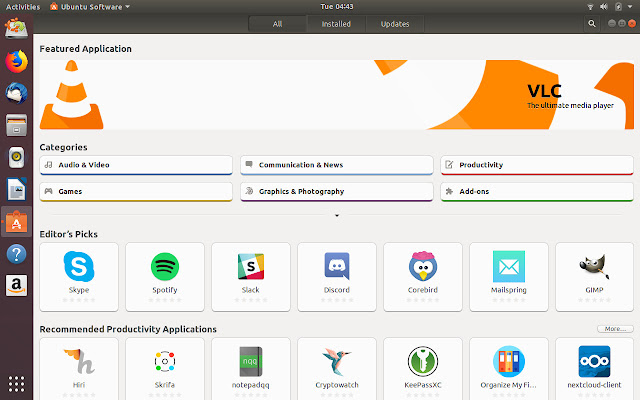640x400 pixels.
Task: Open the Spotify app tile
Action: pyautogui.click(x=165, y=277)
